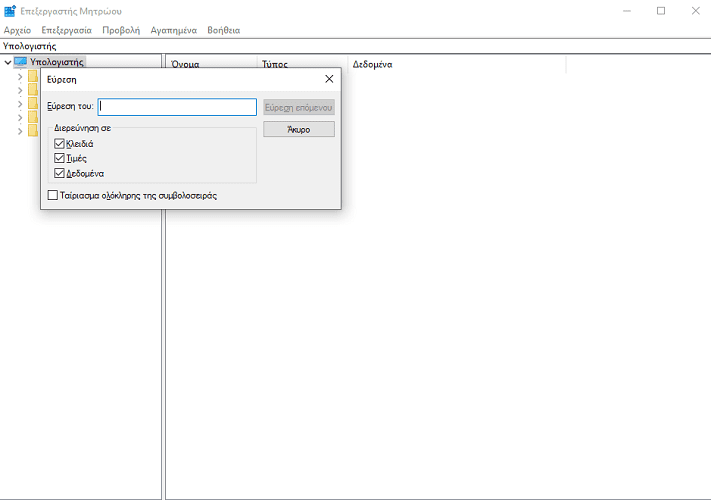The width and height of the screenshot is (711, 500).
Task: Click the Δεδομένα column header
Action: click(457, 64)
